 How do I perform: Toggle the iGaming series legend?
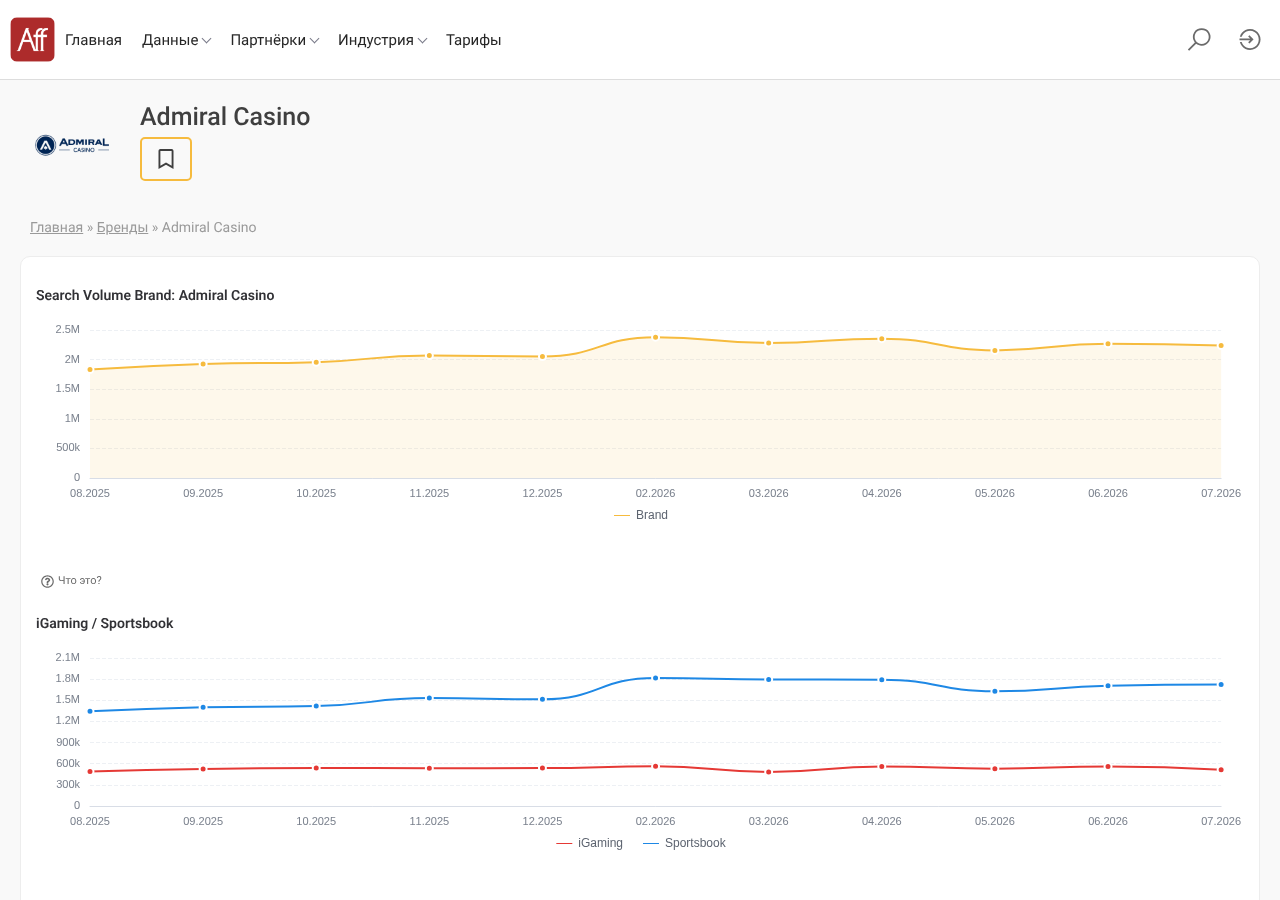[x=589, y=843]
